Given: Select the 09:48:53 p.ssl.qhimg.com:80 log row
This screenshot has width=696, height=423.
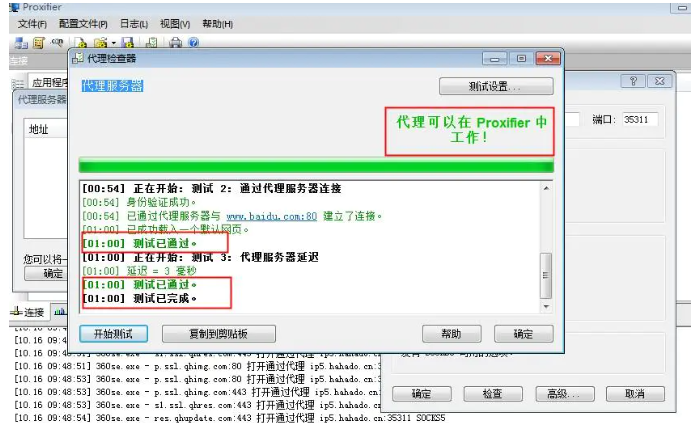Looking at the screenshot, I should [x=197, y=379].
